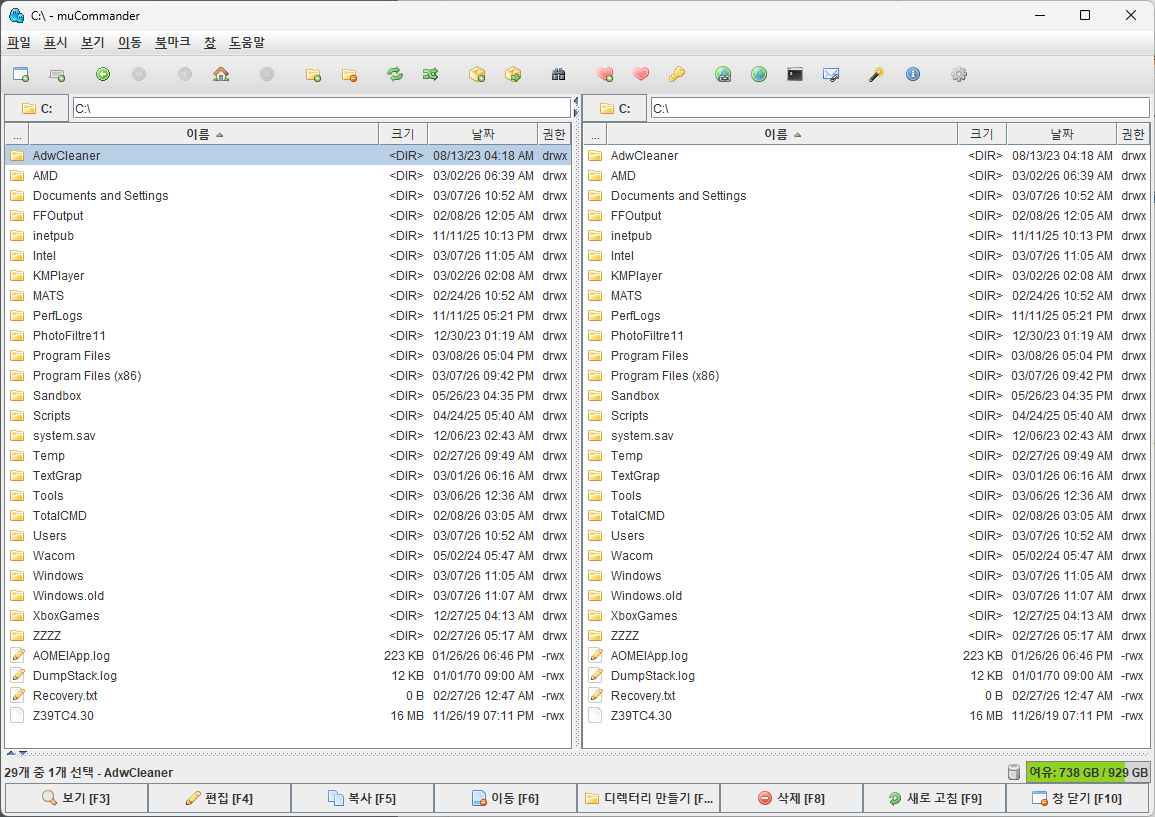Open preferences gear icon in toolbar
The image size is (1155, 817).
click(958, 74)
